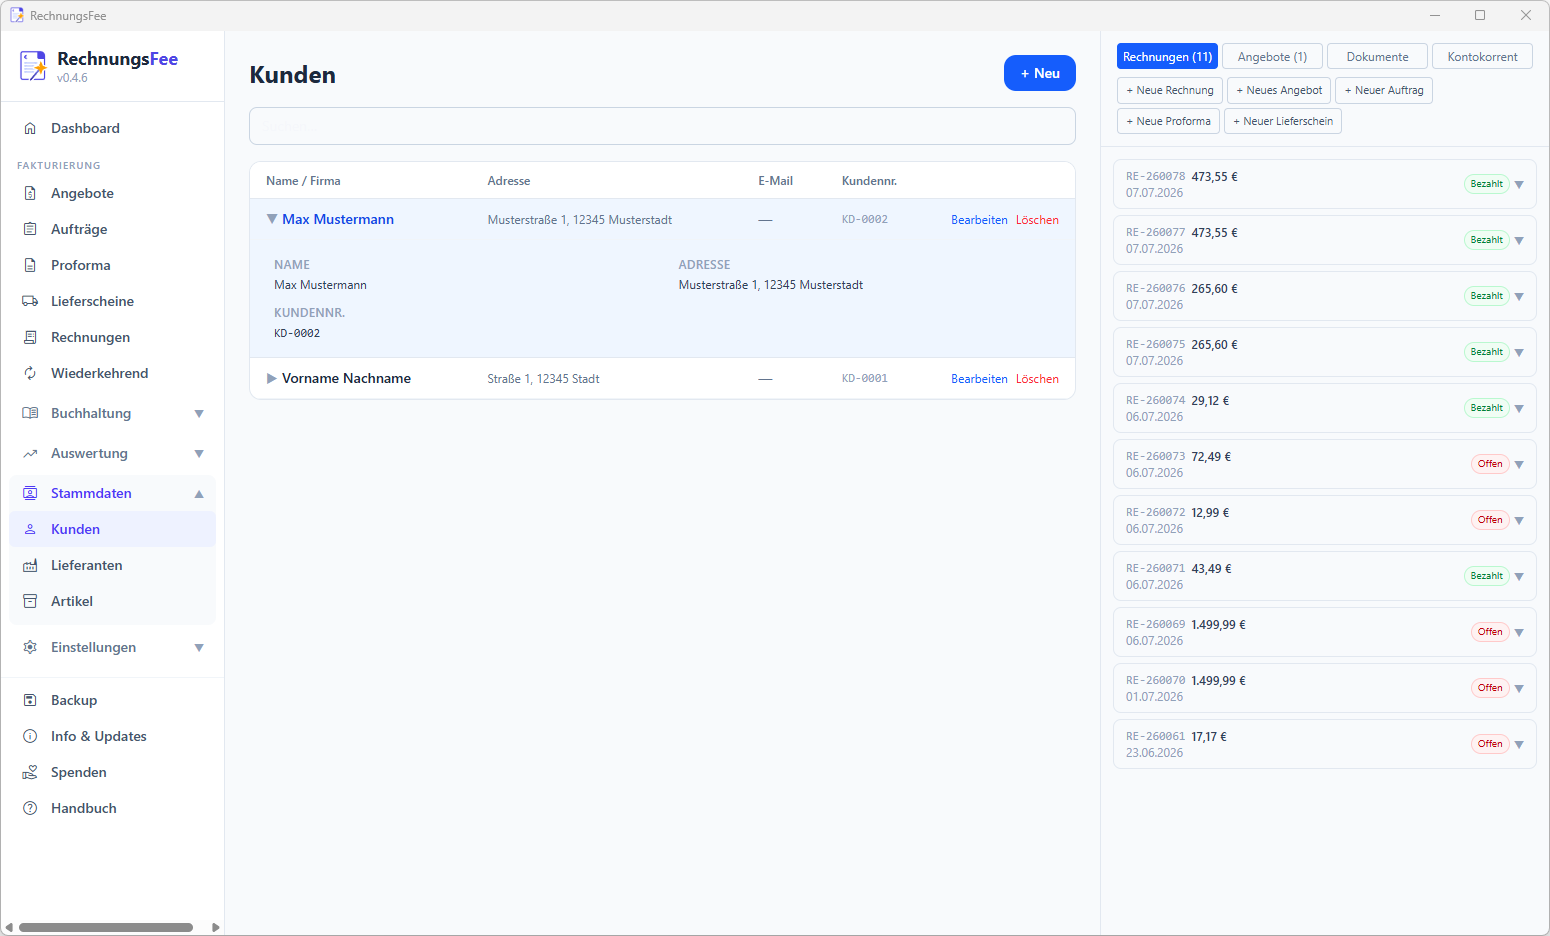Click the RechnungsFee logo icon

(x=33, y=66)
